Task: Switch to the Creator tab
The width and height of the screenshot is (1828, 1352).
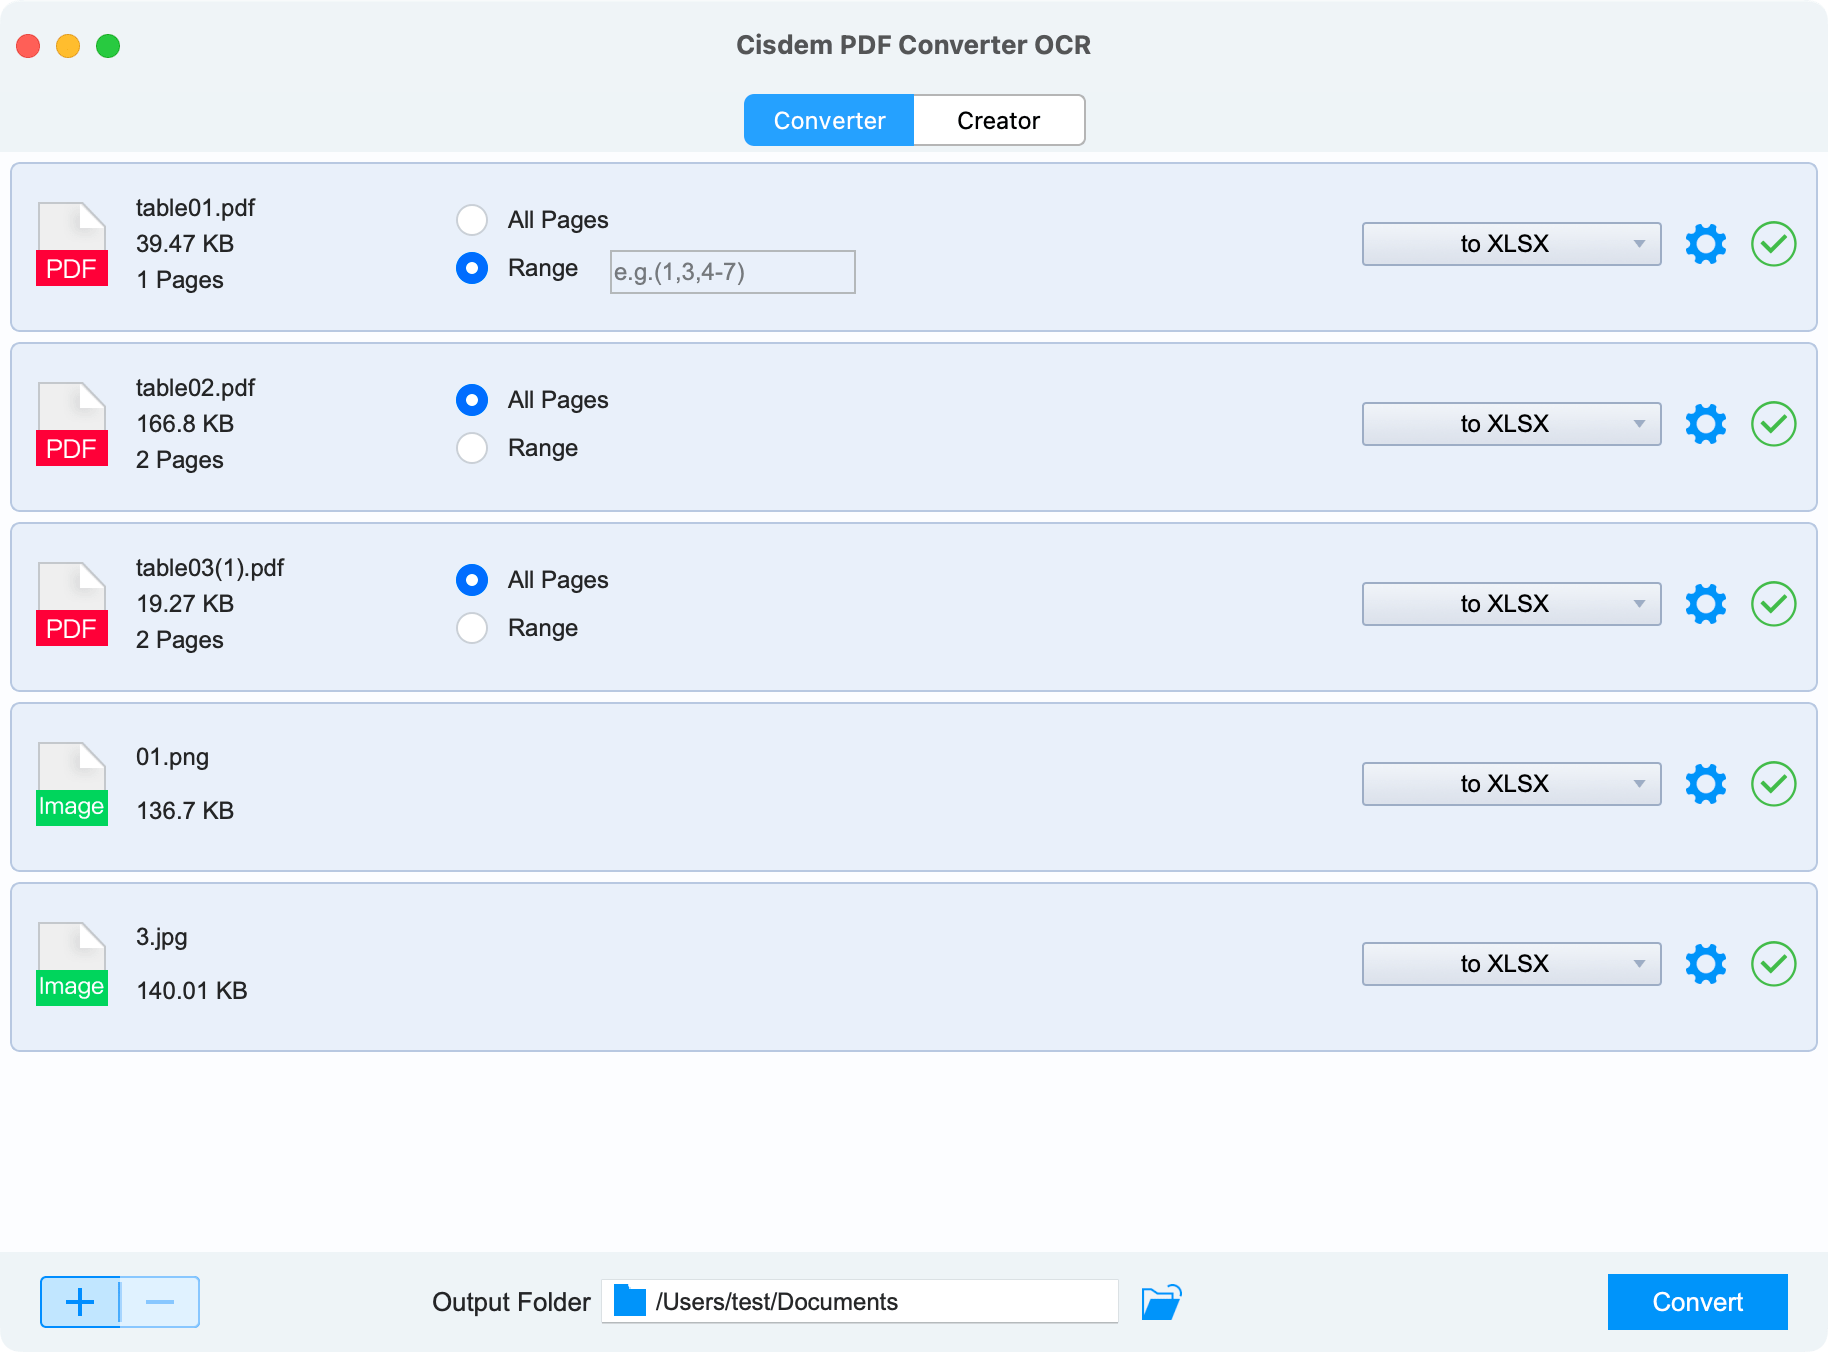Action: pos(998,120)
